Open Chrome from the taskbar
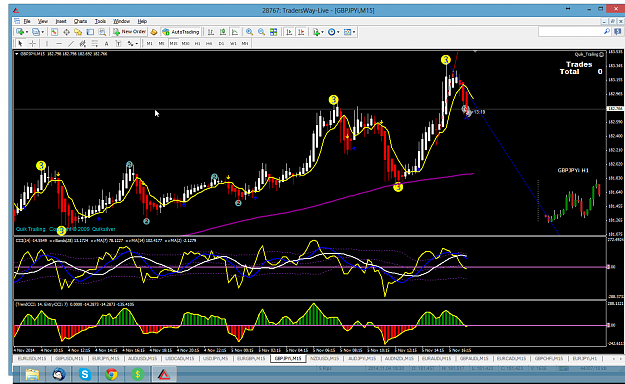The width and height of the screenshot is (625, 384). click(111, 374)
